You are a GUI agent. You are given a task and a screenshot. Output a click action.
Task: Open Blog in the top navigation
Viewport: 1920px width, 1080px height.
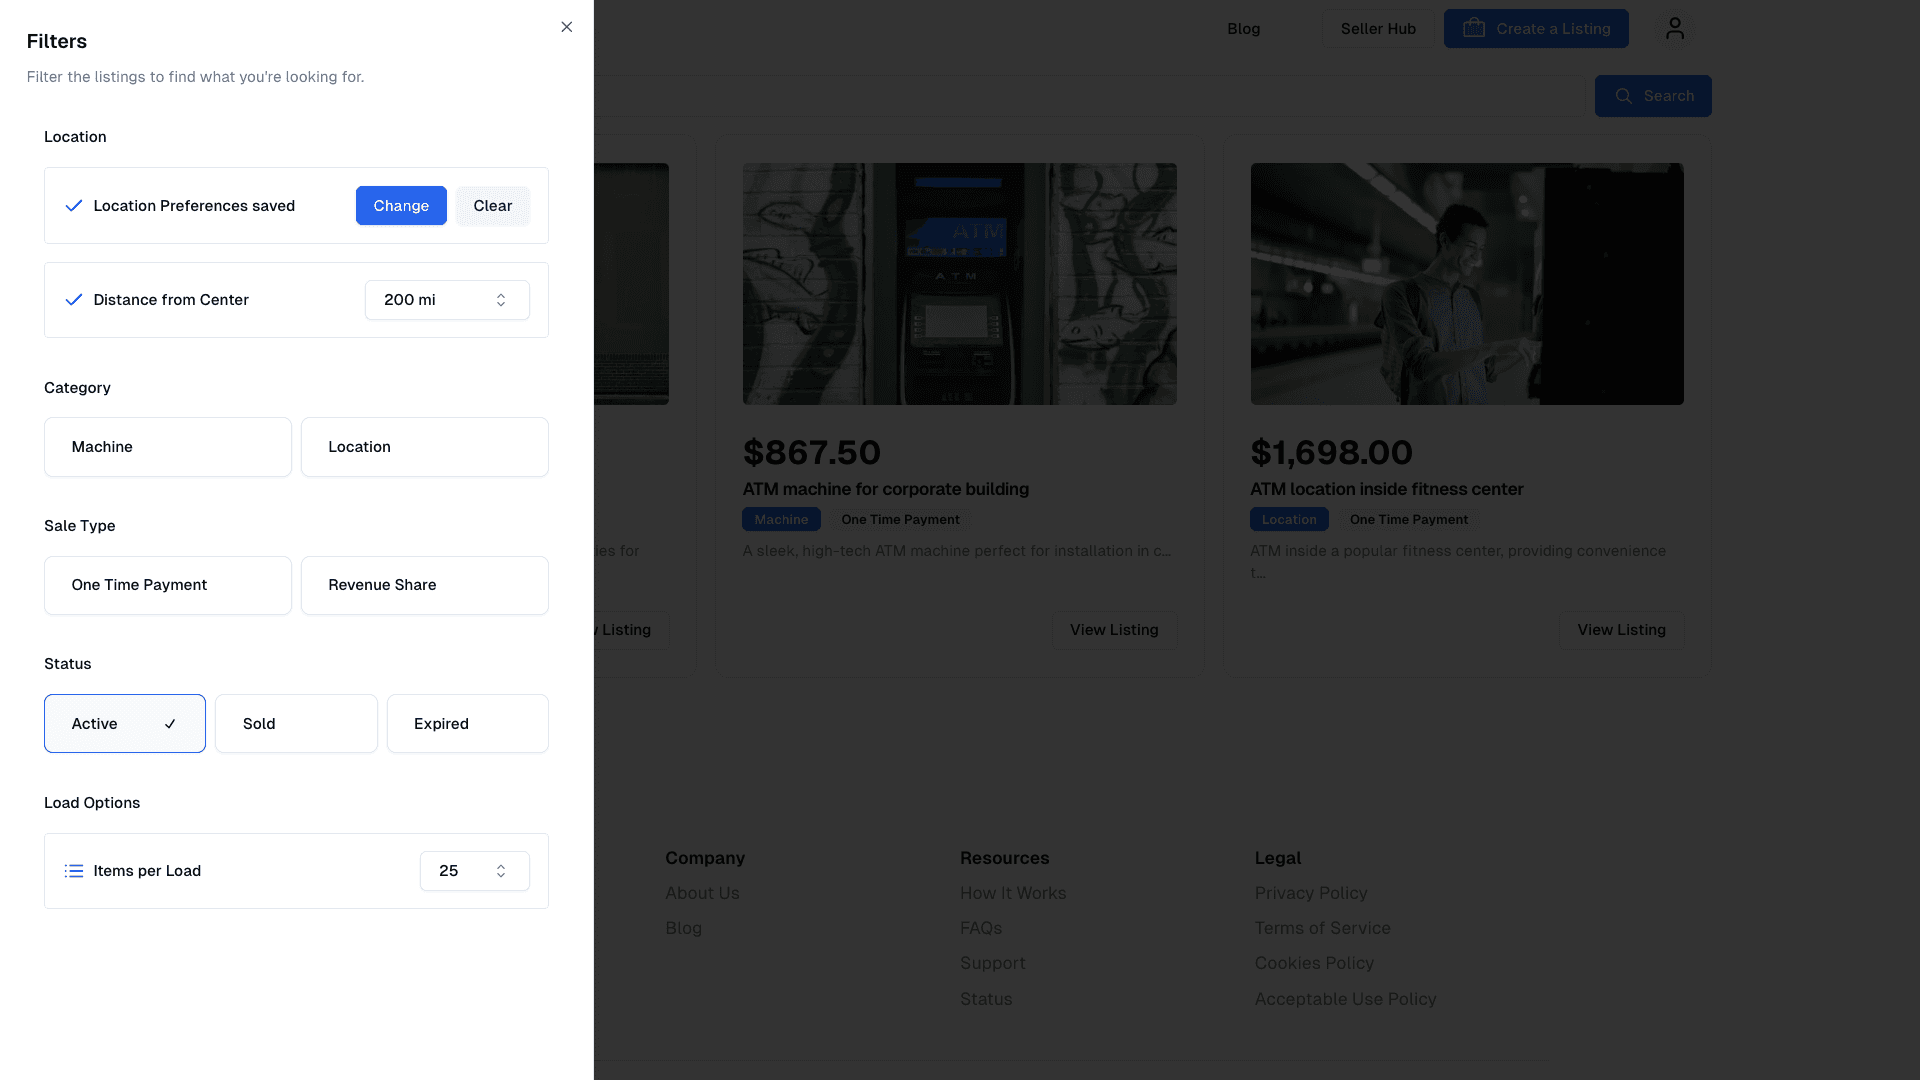[1244, 29]
